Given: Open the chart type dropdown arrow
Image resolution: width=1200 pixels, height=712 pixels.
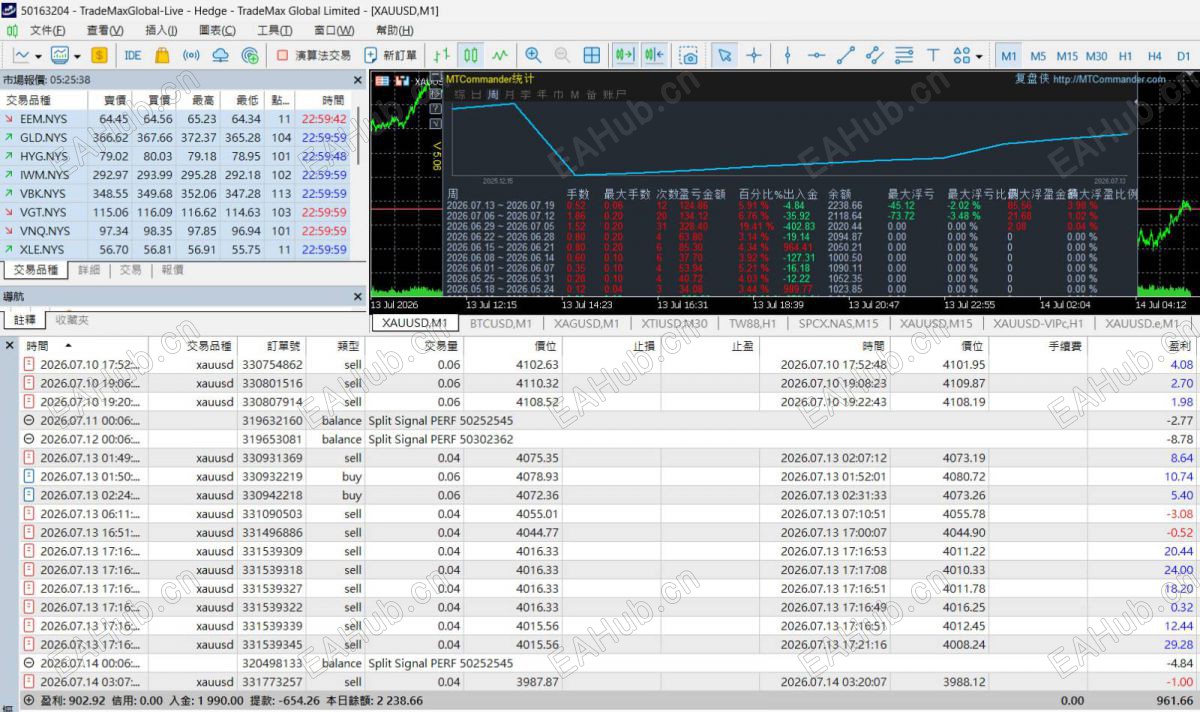Looking at the screenshot, I should point(38,57).
